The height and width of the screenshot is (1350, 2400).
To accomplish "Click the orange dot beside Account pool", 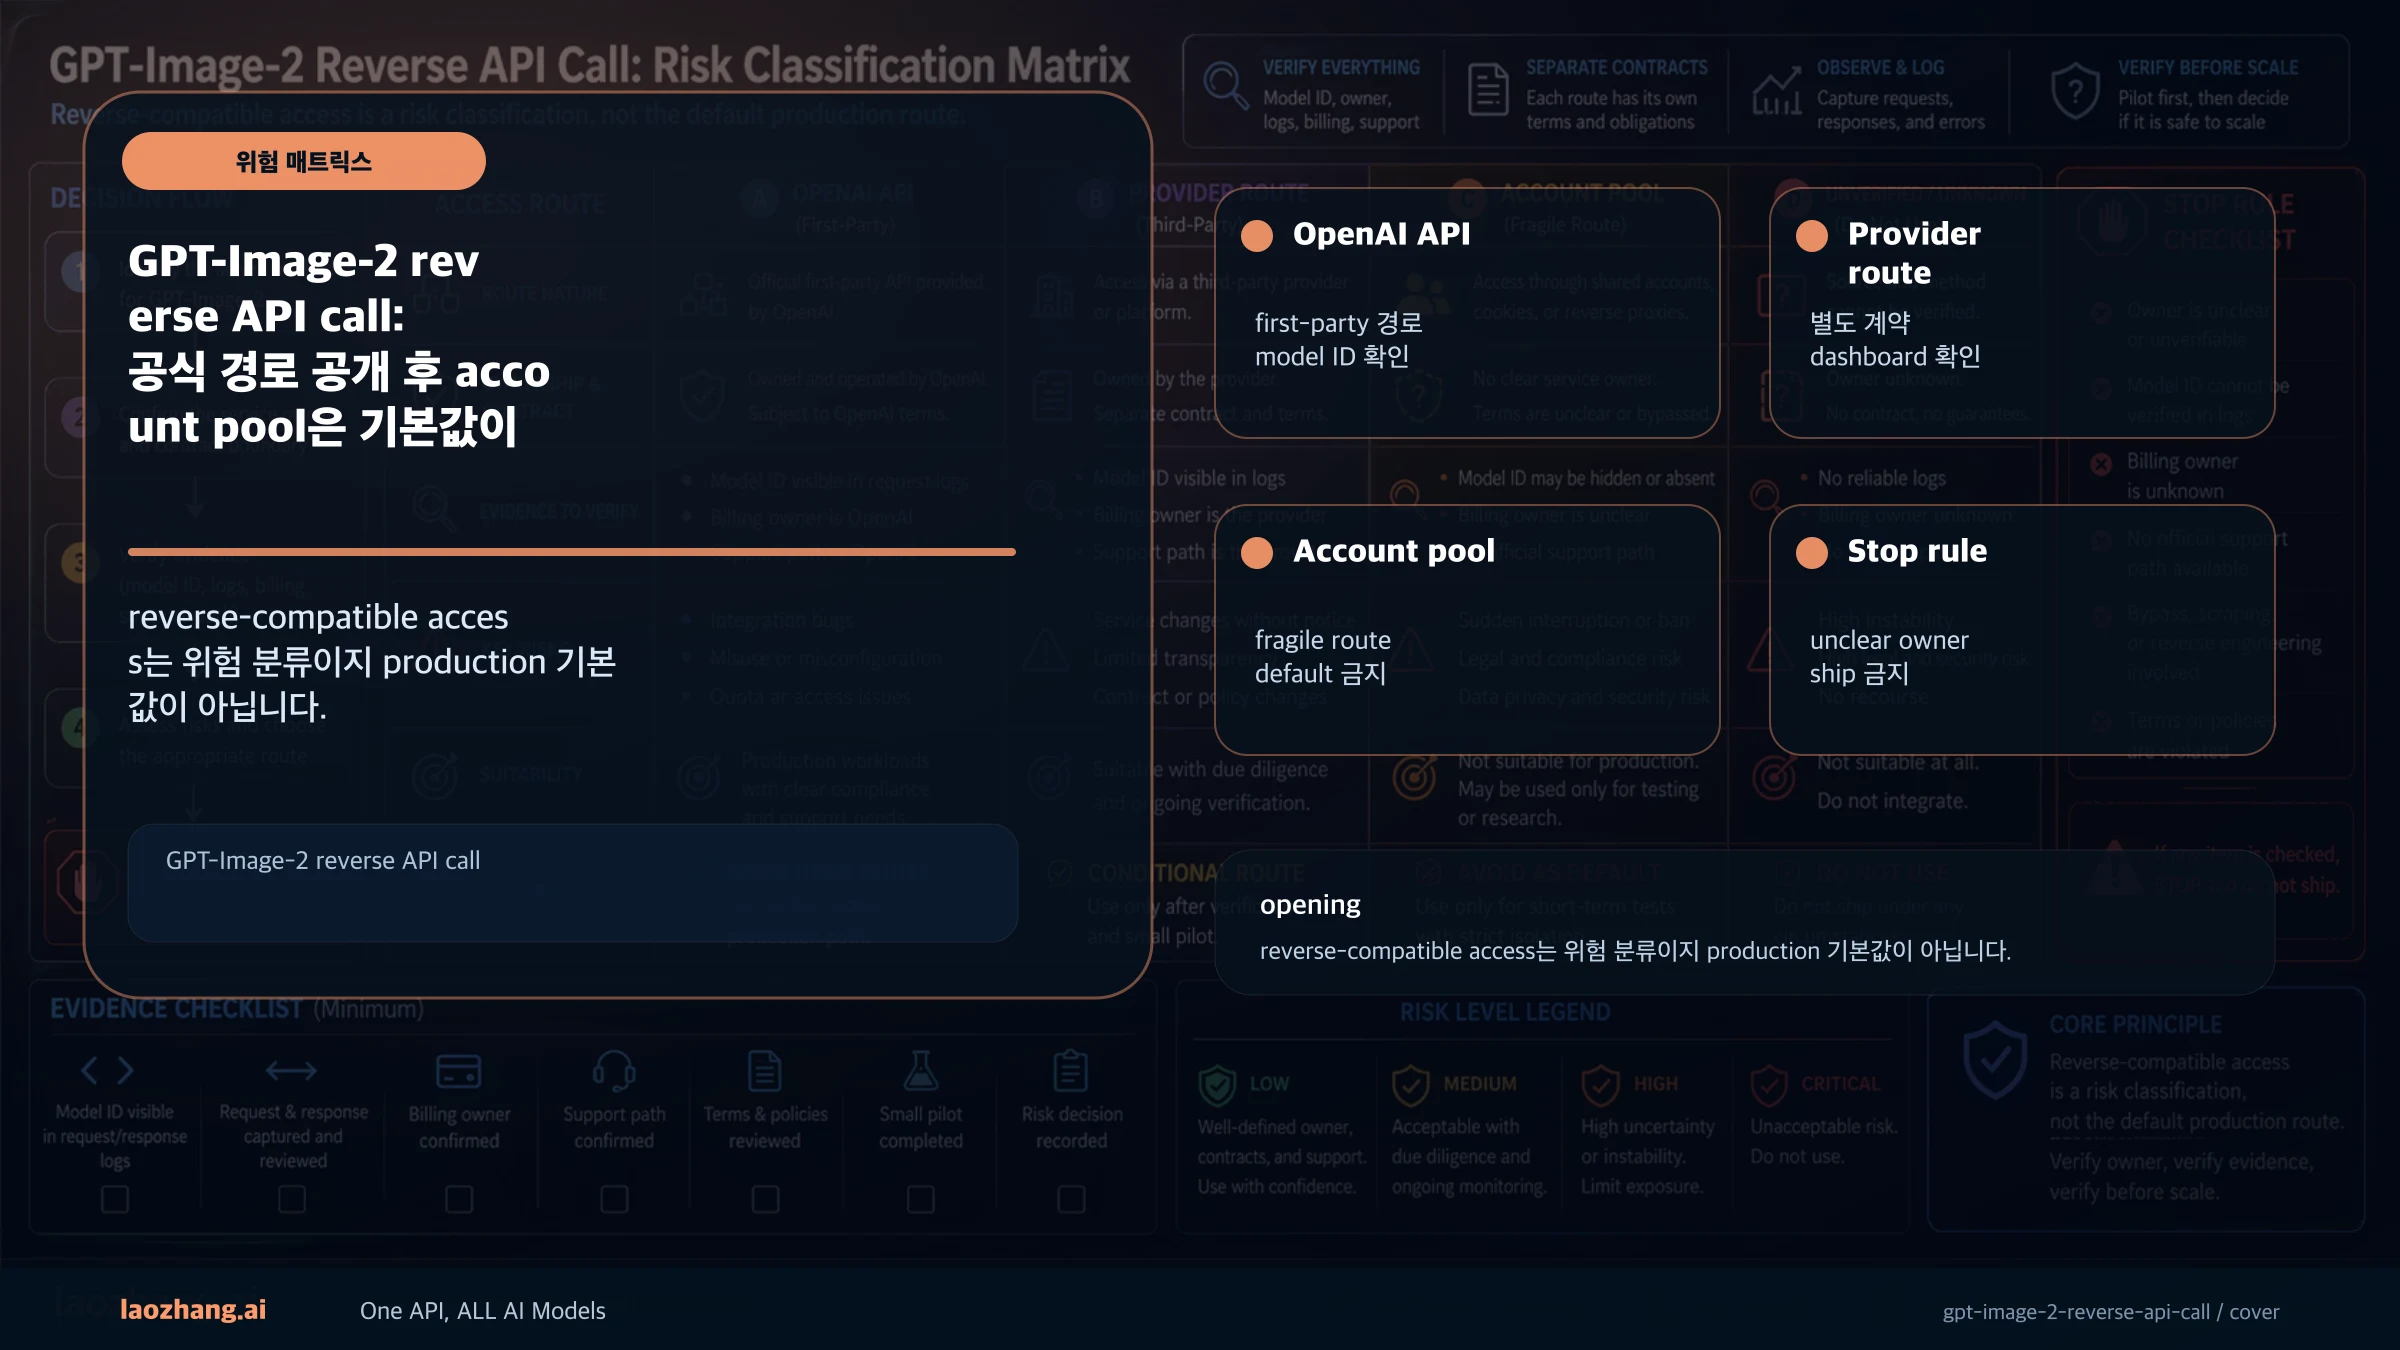I will [x=1257, y=553].
